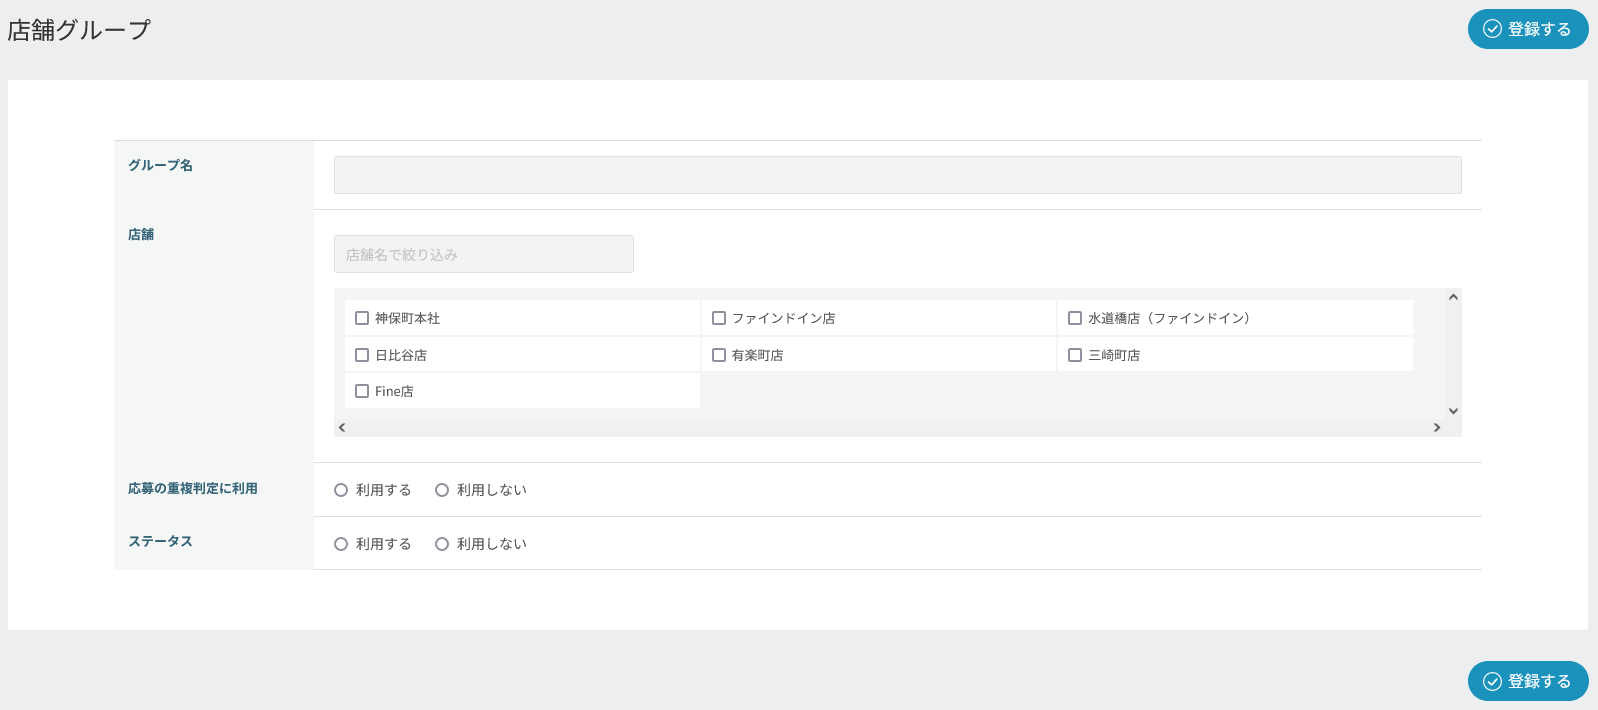This screenshot has width=1598, height=710.
Task: Click the bottom 登録する button
Action: (x=1527, y=681)
